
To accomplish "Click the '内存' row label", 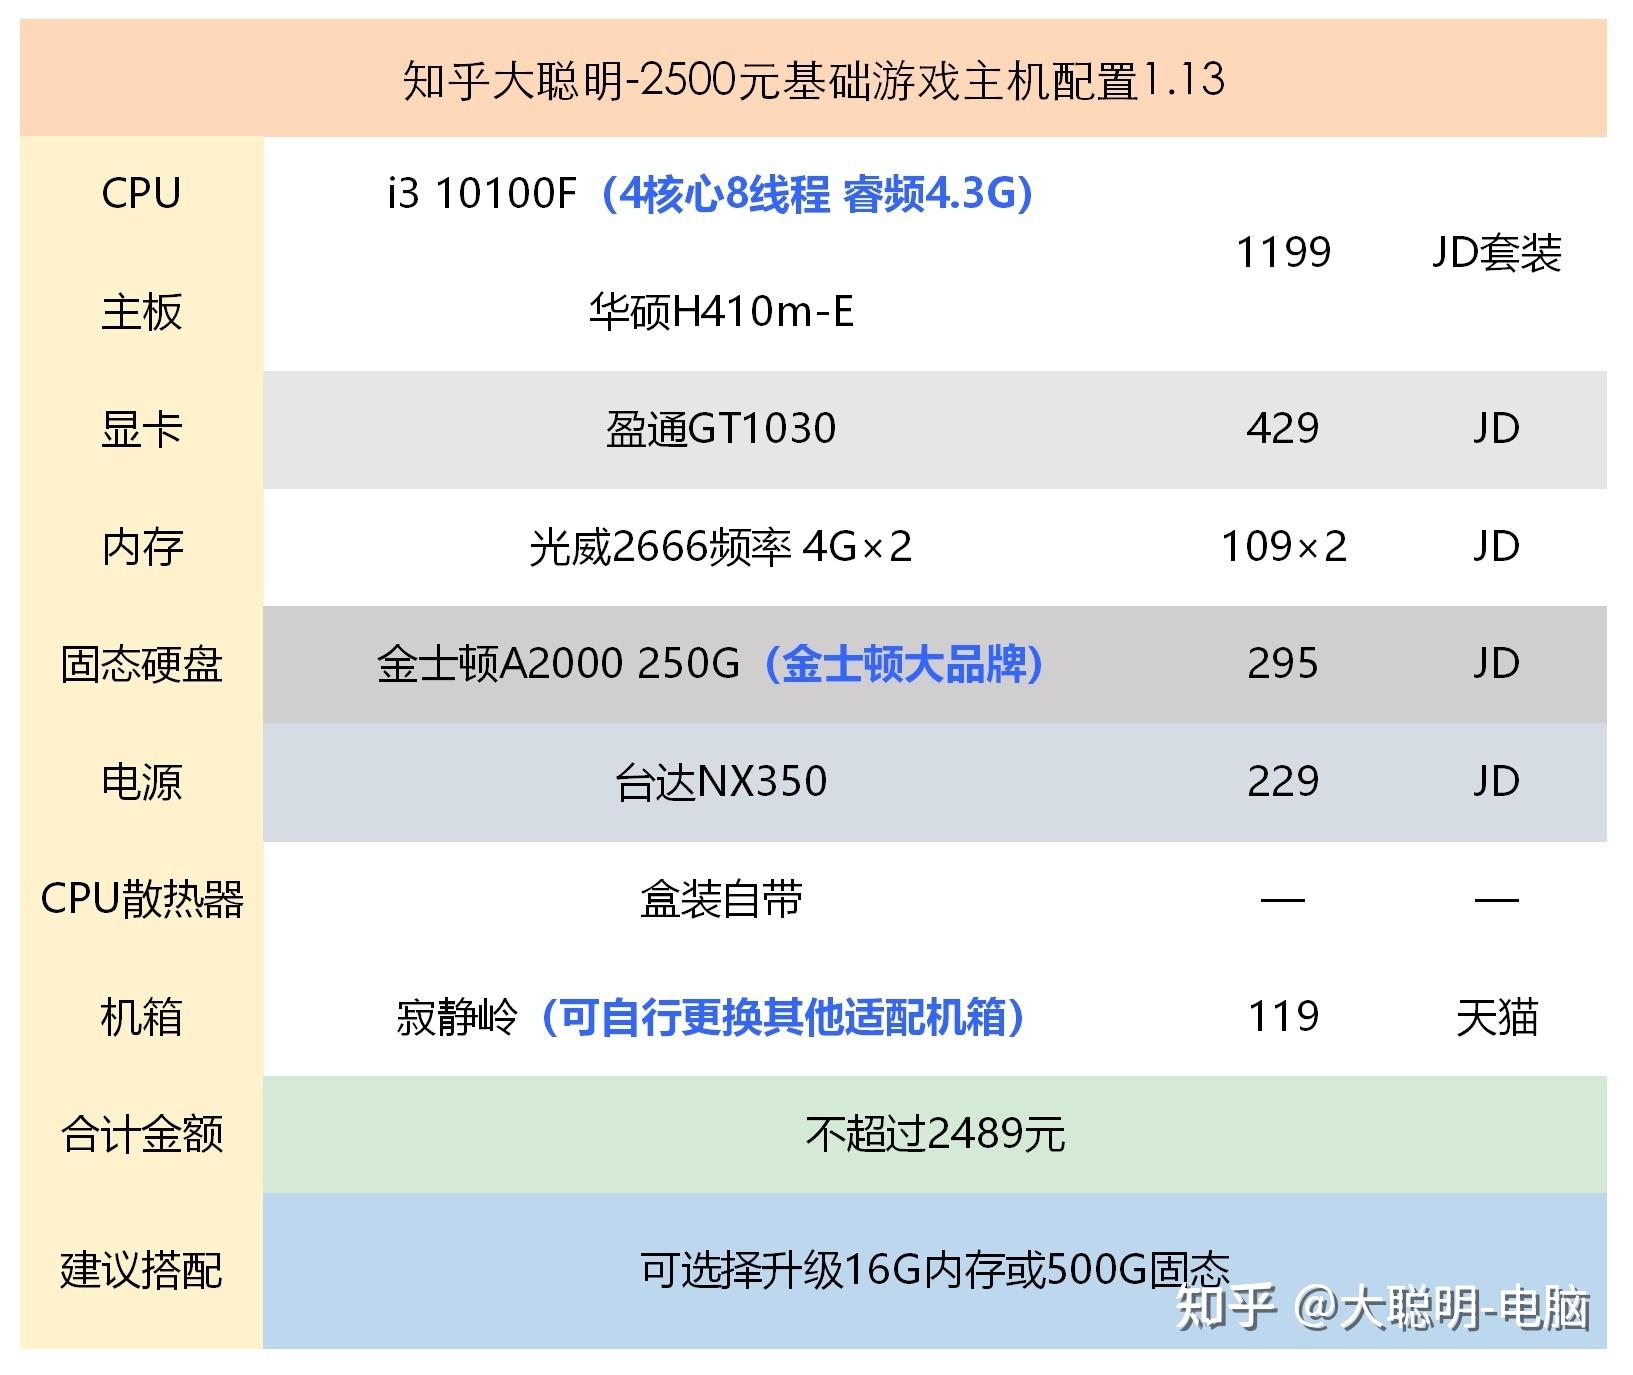I will point(141,547).
